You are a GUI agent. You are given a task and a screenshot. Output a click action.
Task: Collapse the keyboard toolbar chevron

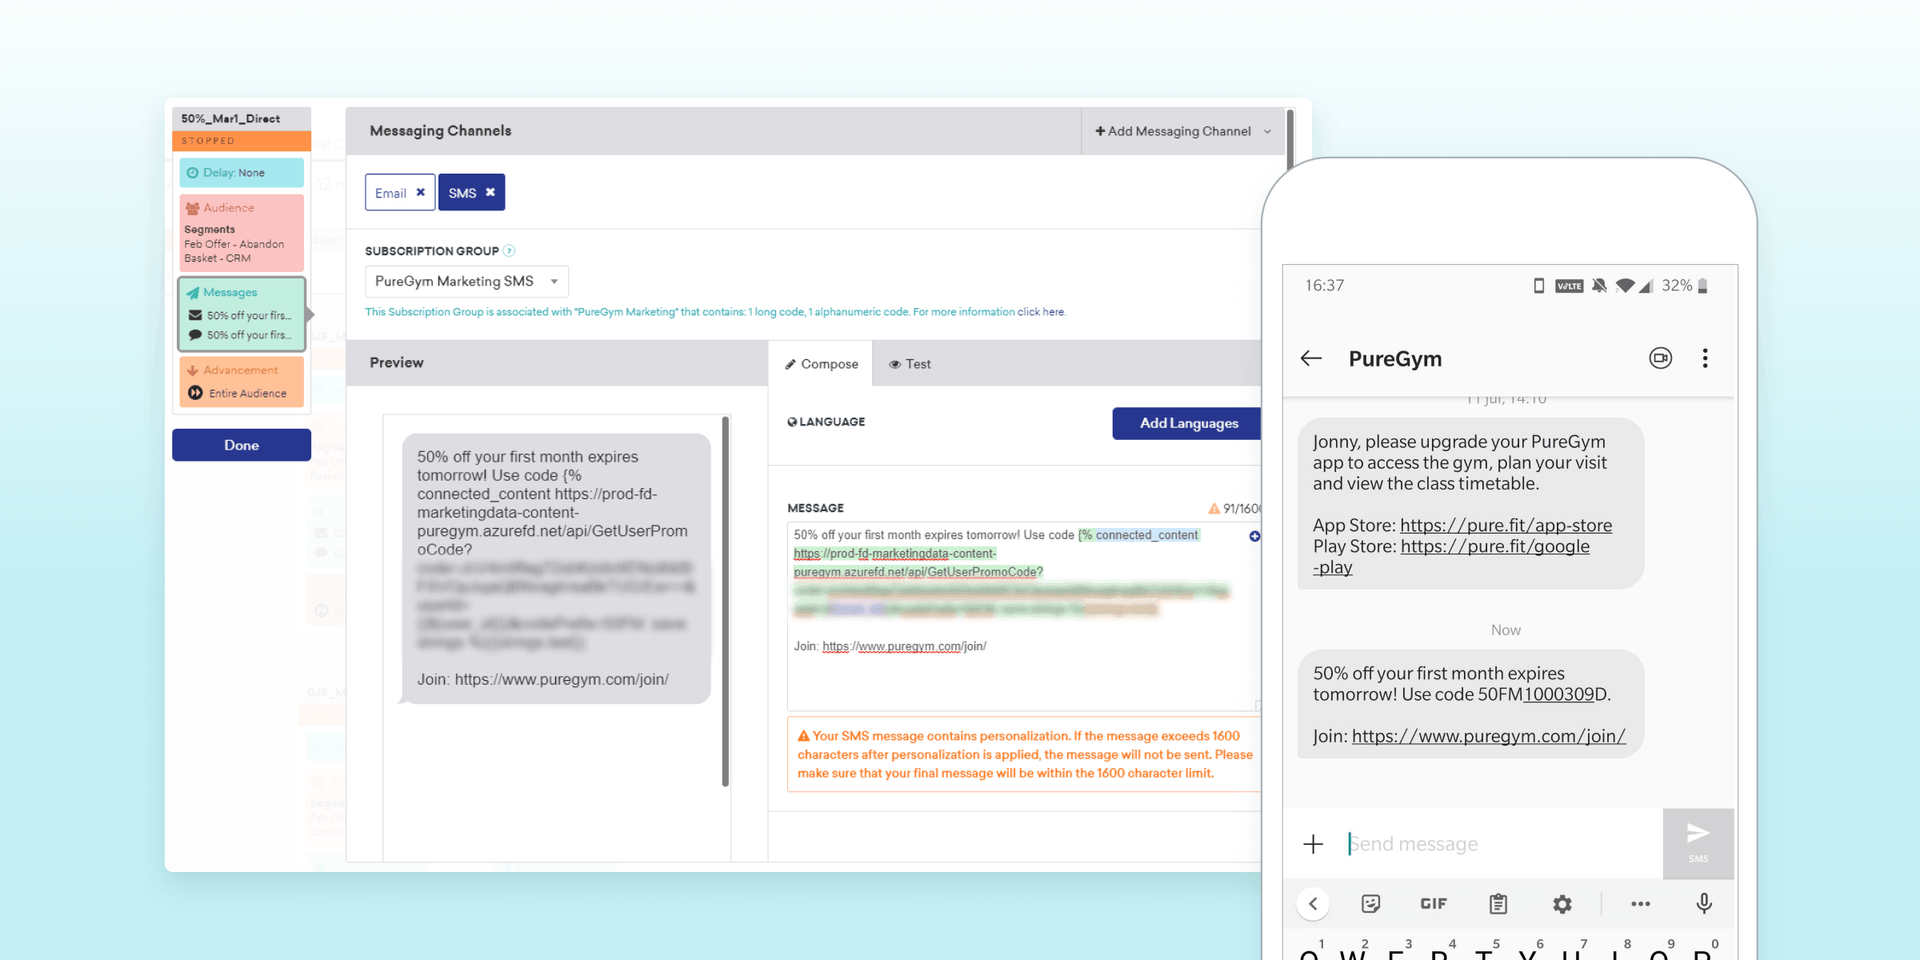[x=1313, y=904]
